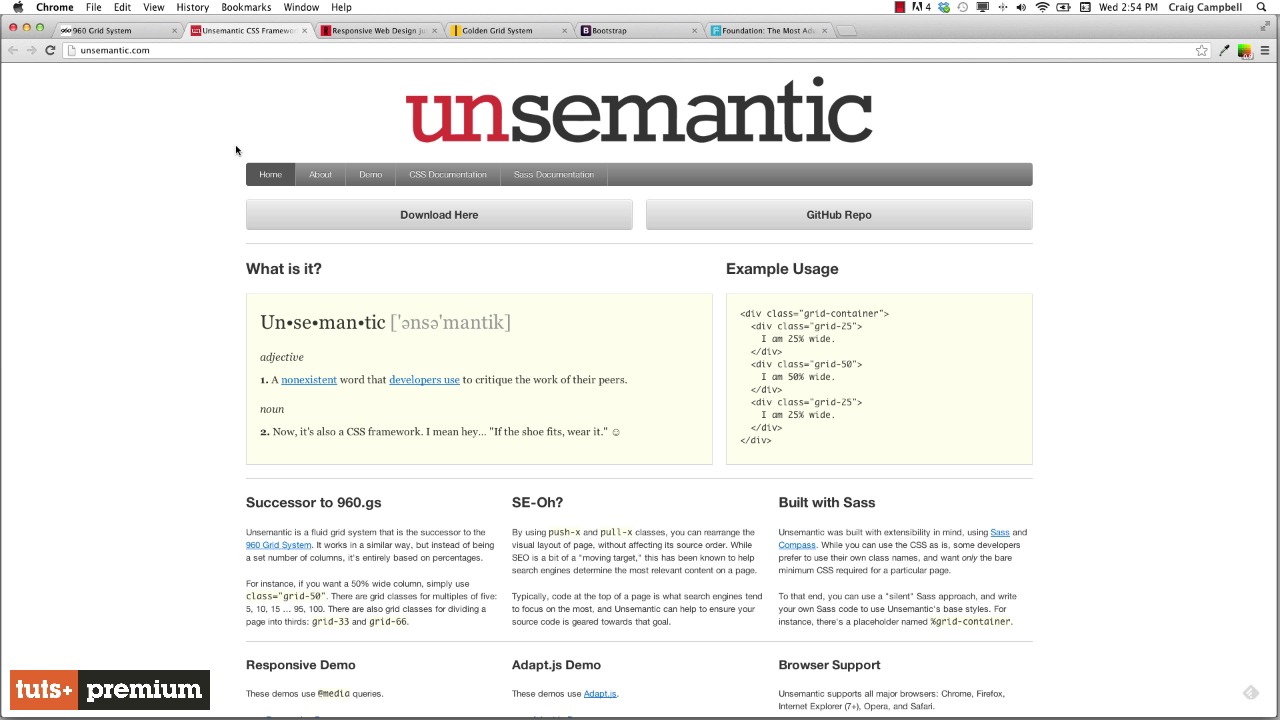Image resolution: width=1280 pixels, height=720 pixels.
Task: Open the Edit menu
Action: [x=122, y=7]
